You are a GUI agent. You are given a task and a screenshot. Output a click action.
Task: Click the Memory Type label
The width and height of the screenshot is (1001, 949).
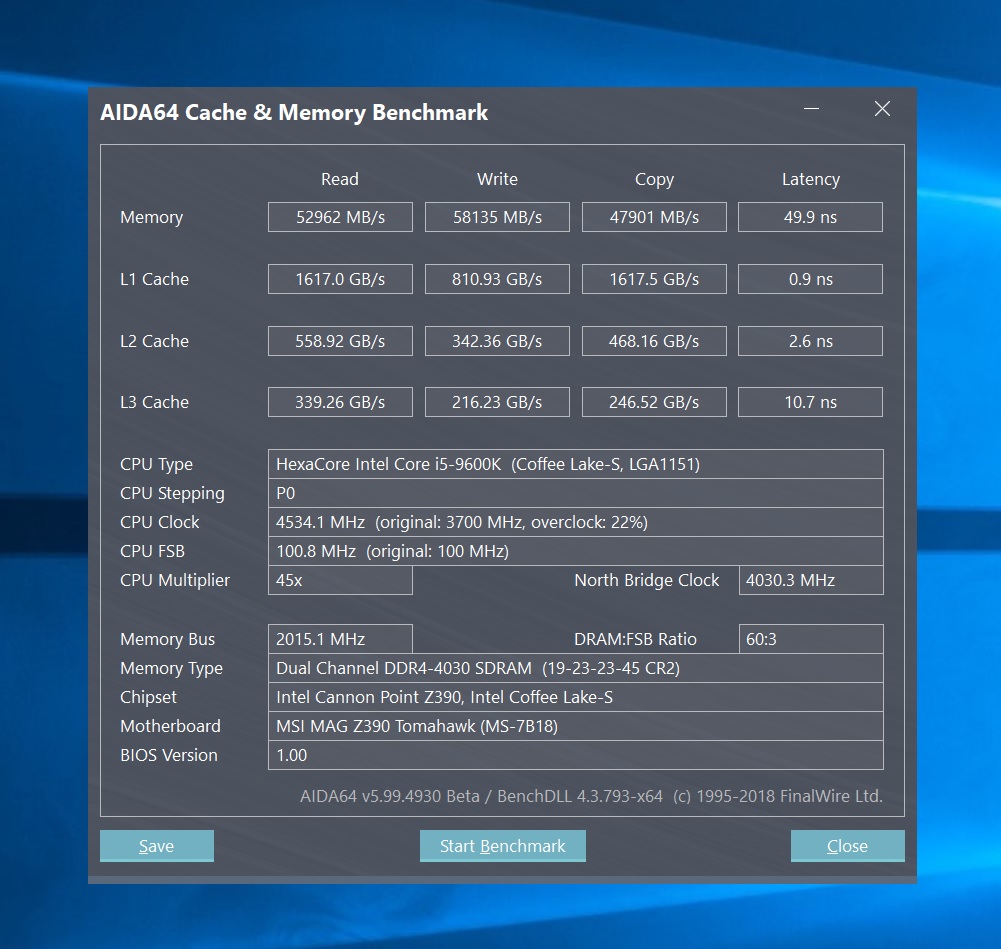coord(171,668)
